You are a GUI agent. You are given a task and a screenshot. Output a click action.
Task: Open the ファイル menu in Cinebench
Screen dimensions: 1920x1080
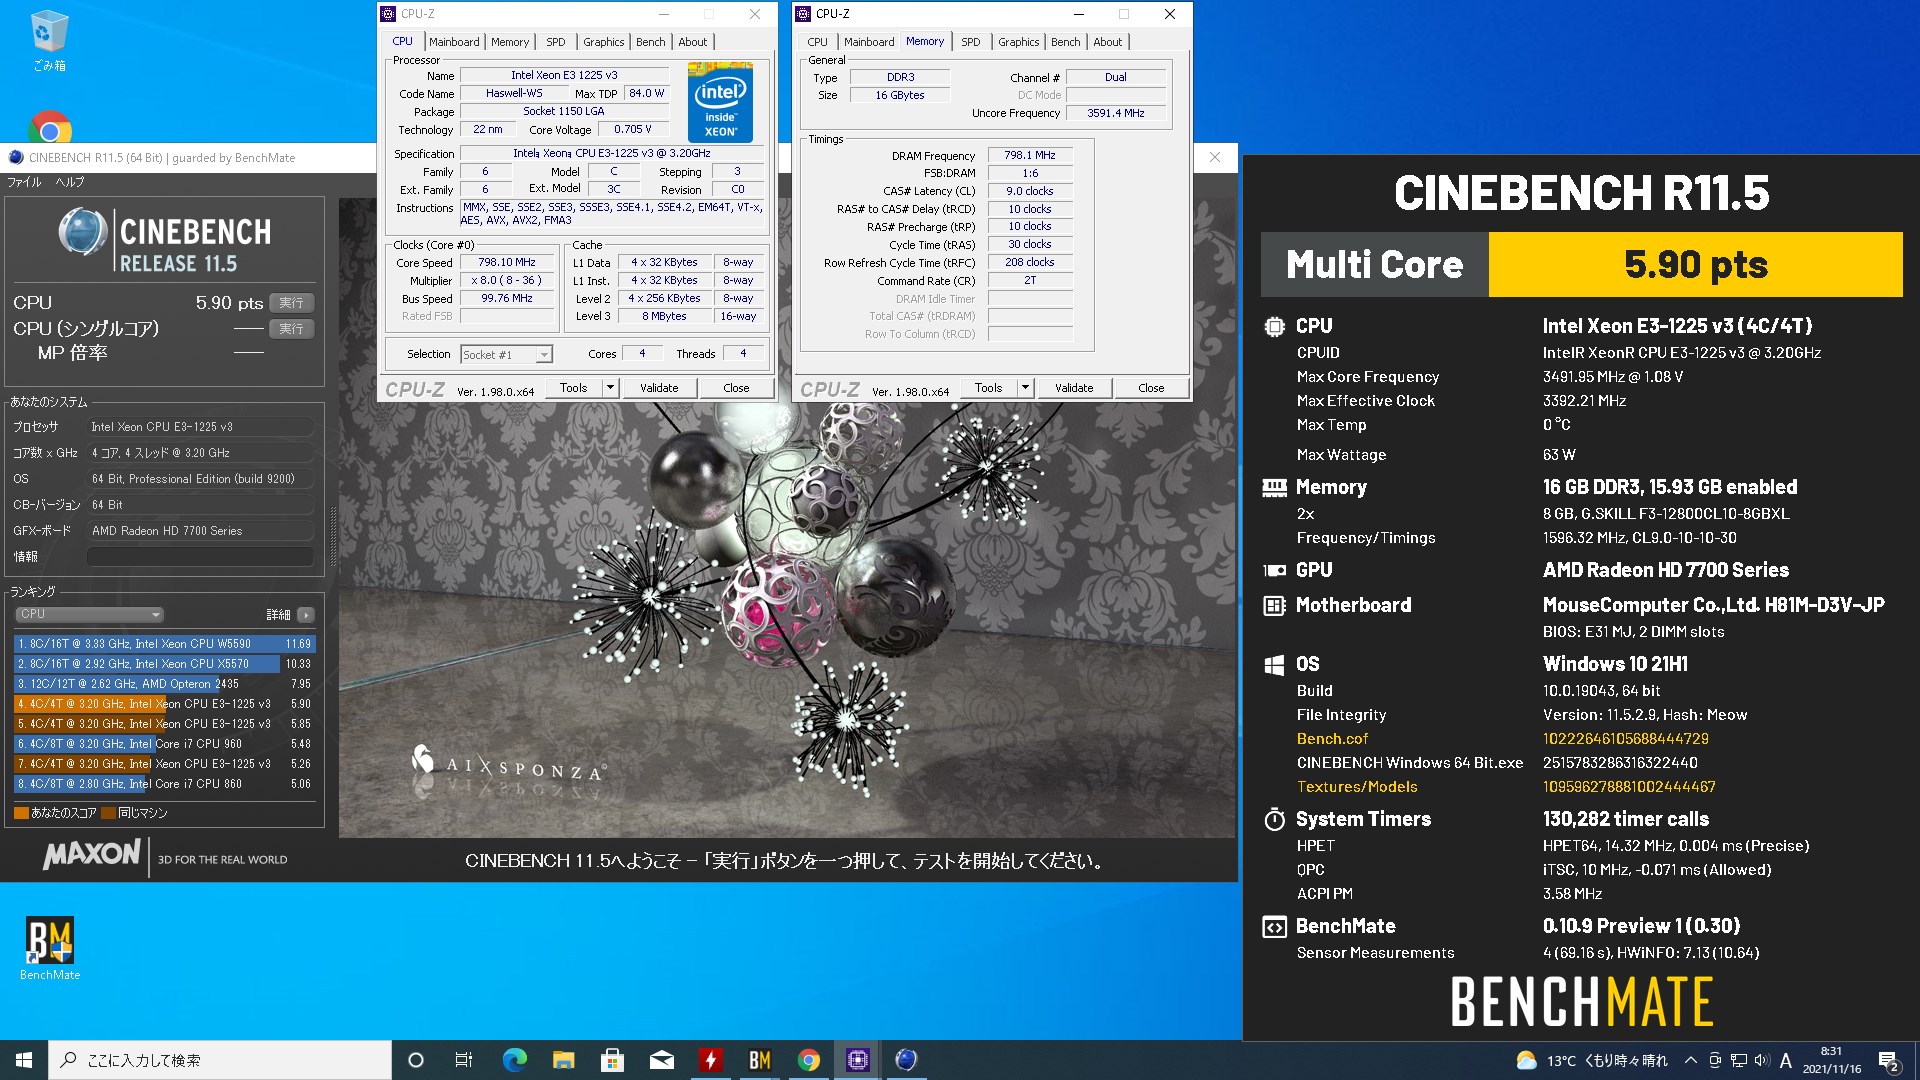coord(24,182)
